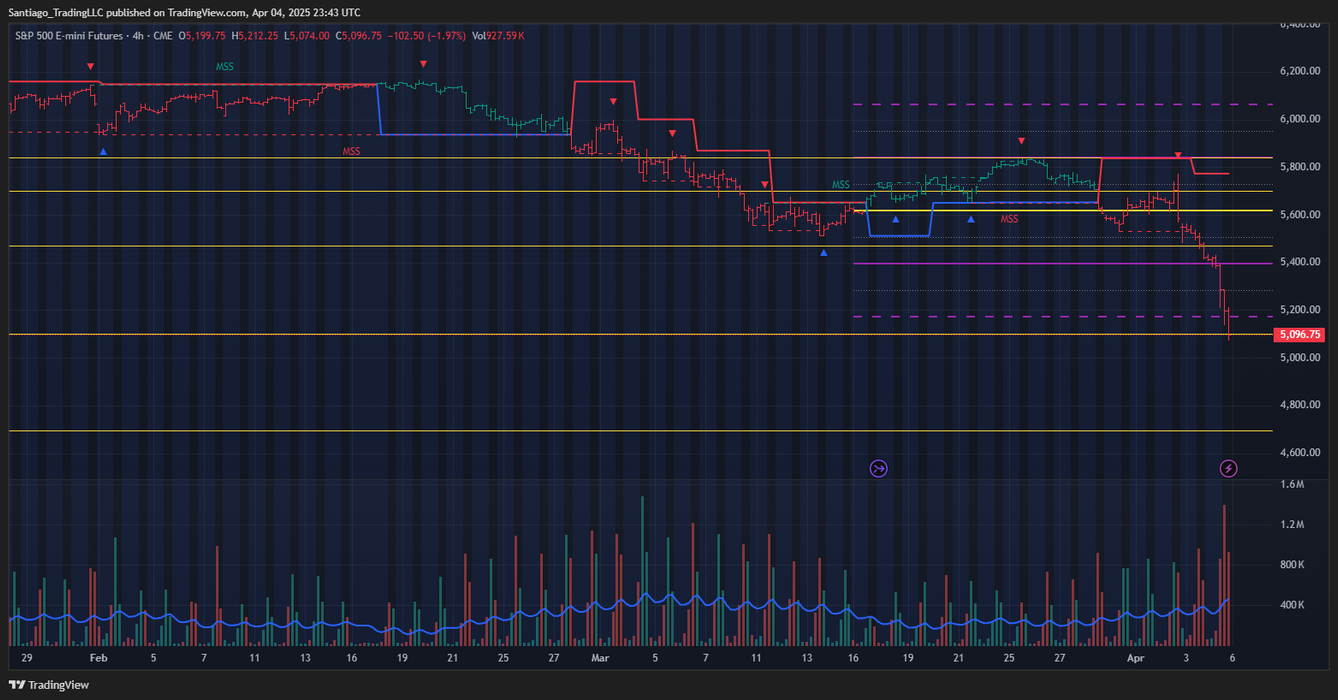
Task: Click the blue up-arrow marker near March 21
Action: (970, 217)
